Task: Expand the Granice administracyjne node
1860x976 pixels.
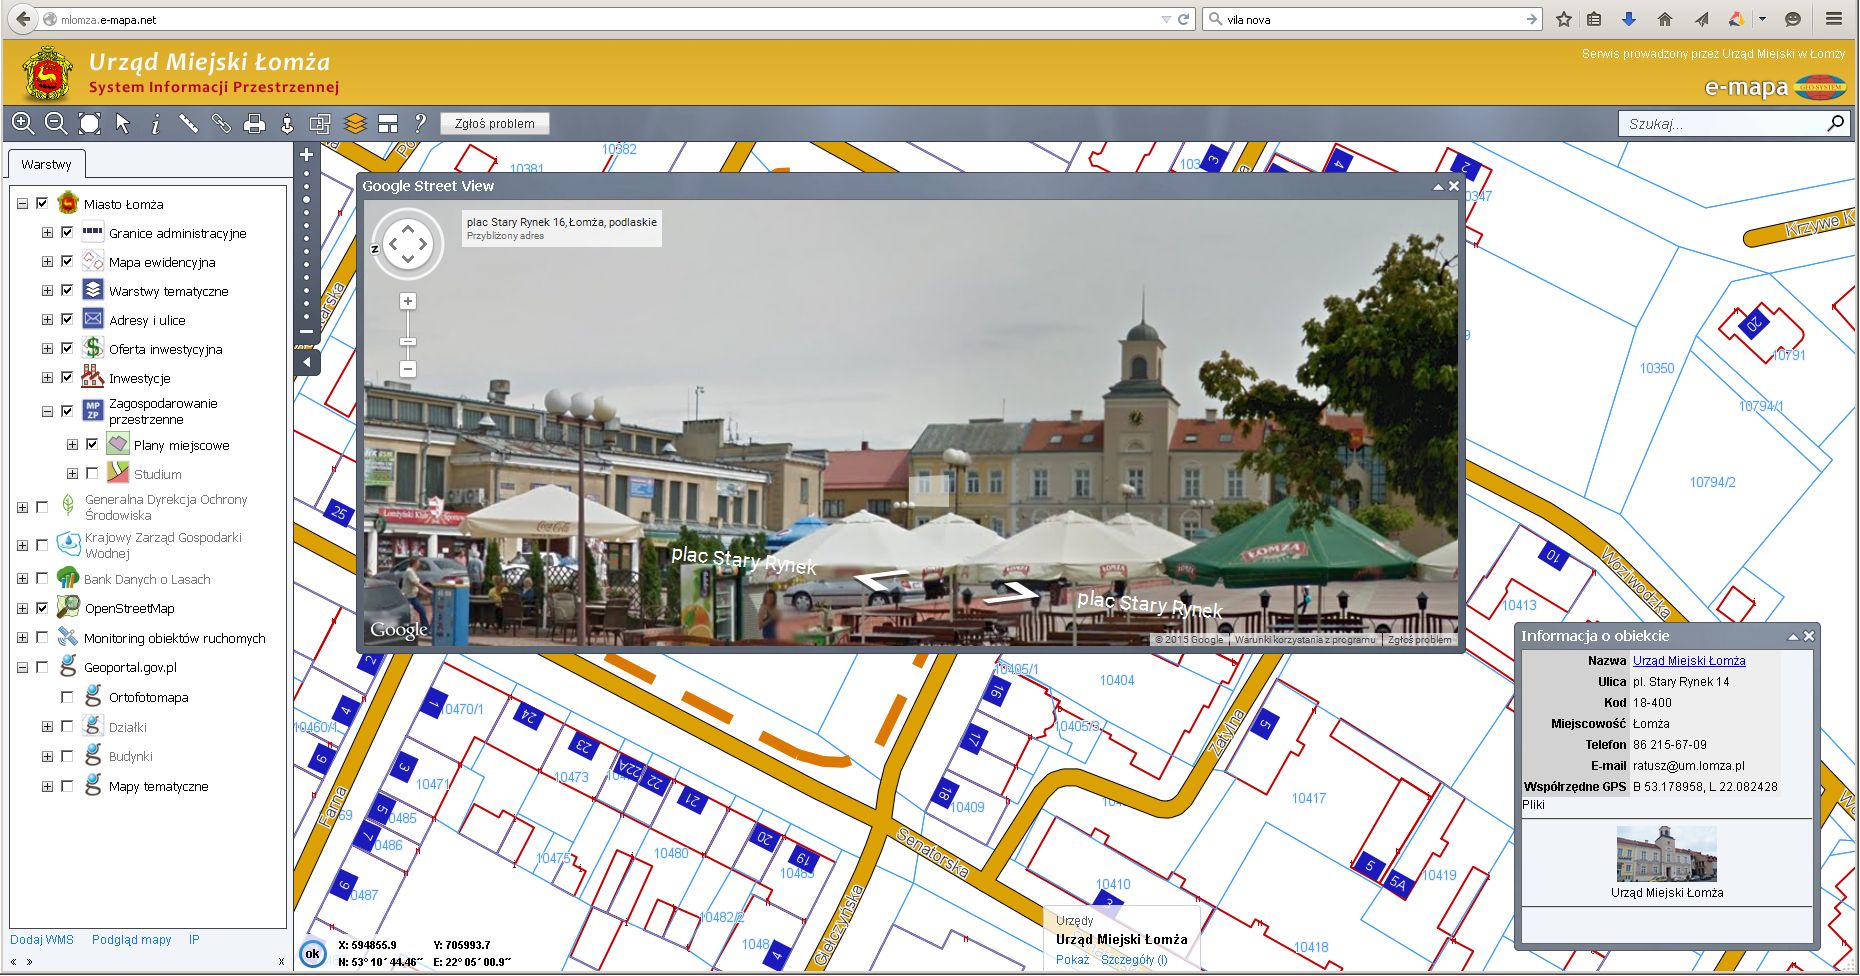Action: pos(47,232)
